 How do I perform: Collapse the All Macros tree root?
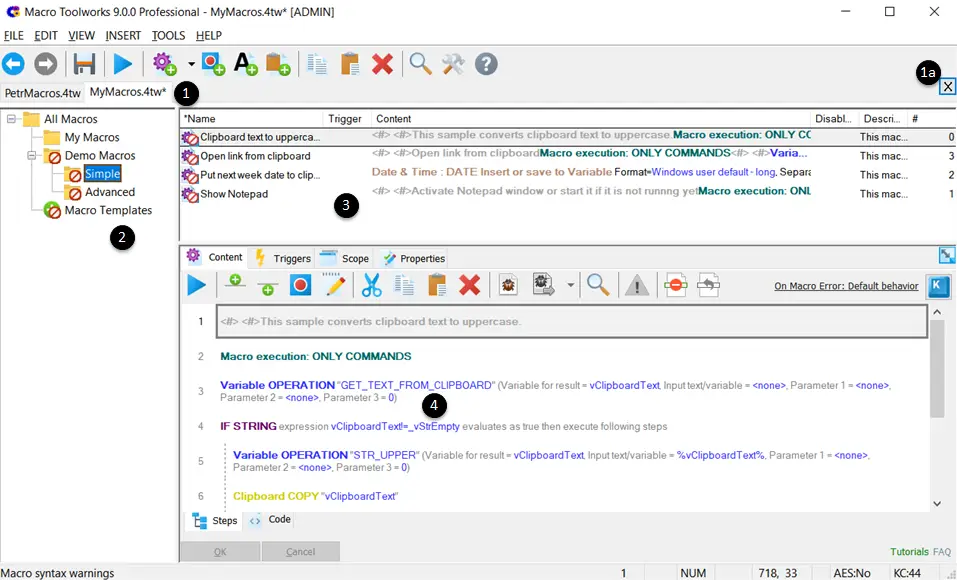coord(12,119)
